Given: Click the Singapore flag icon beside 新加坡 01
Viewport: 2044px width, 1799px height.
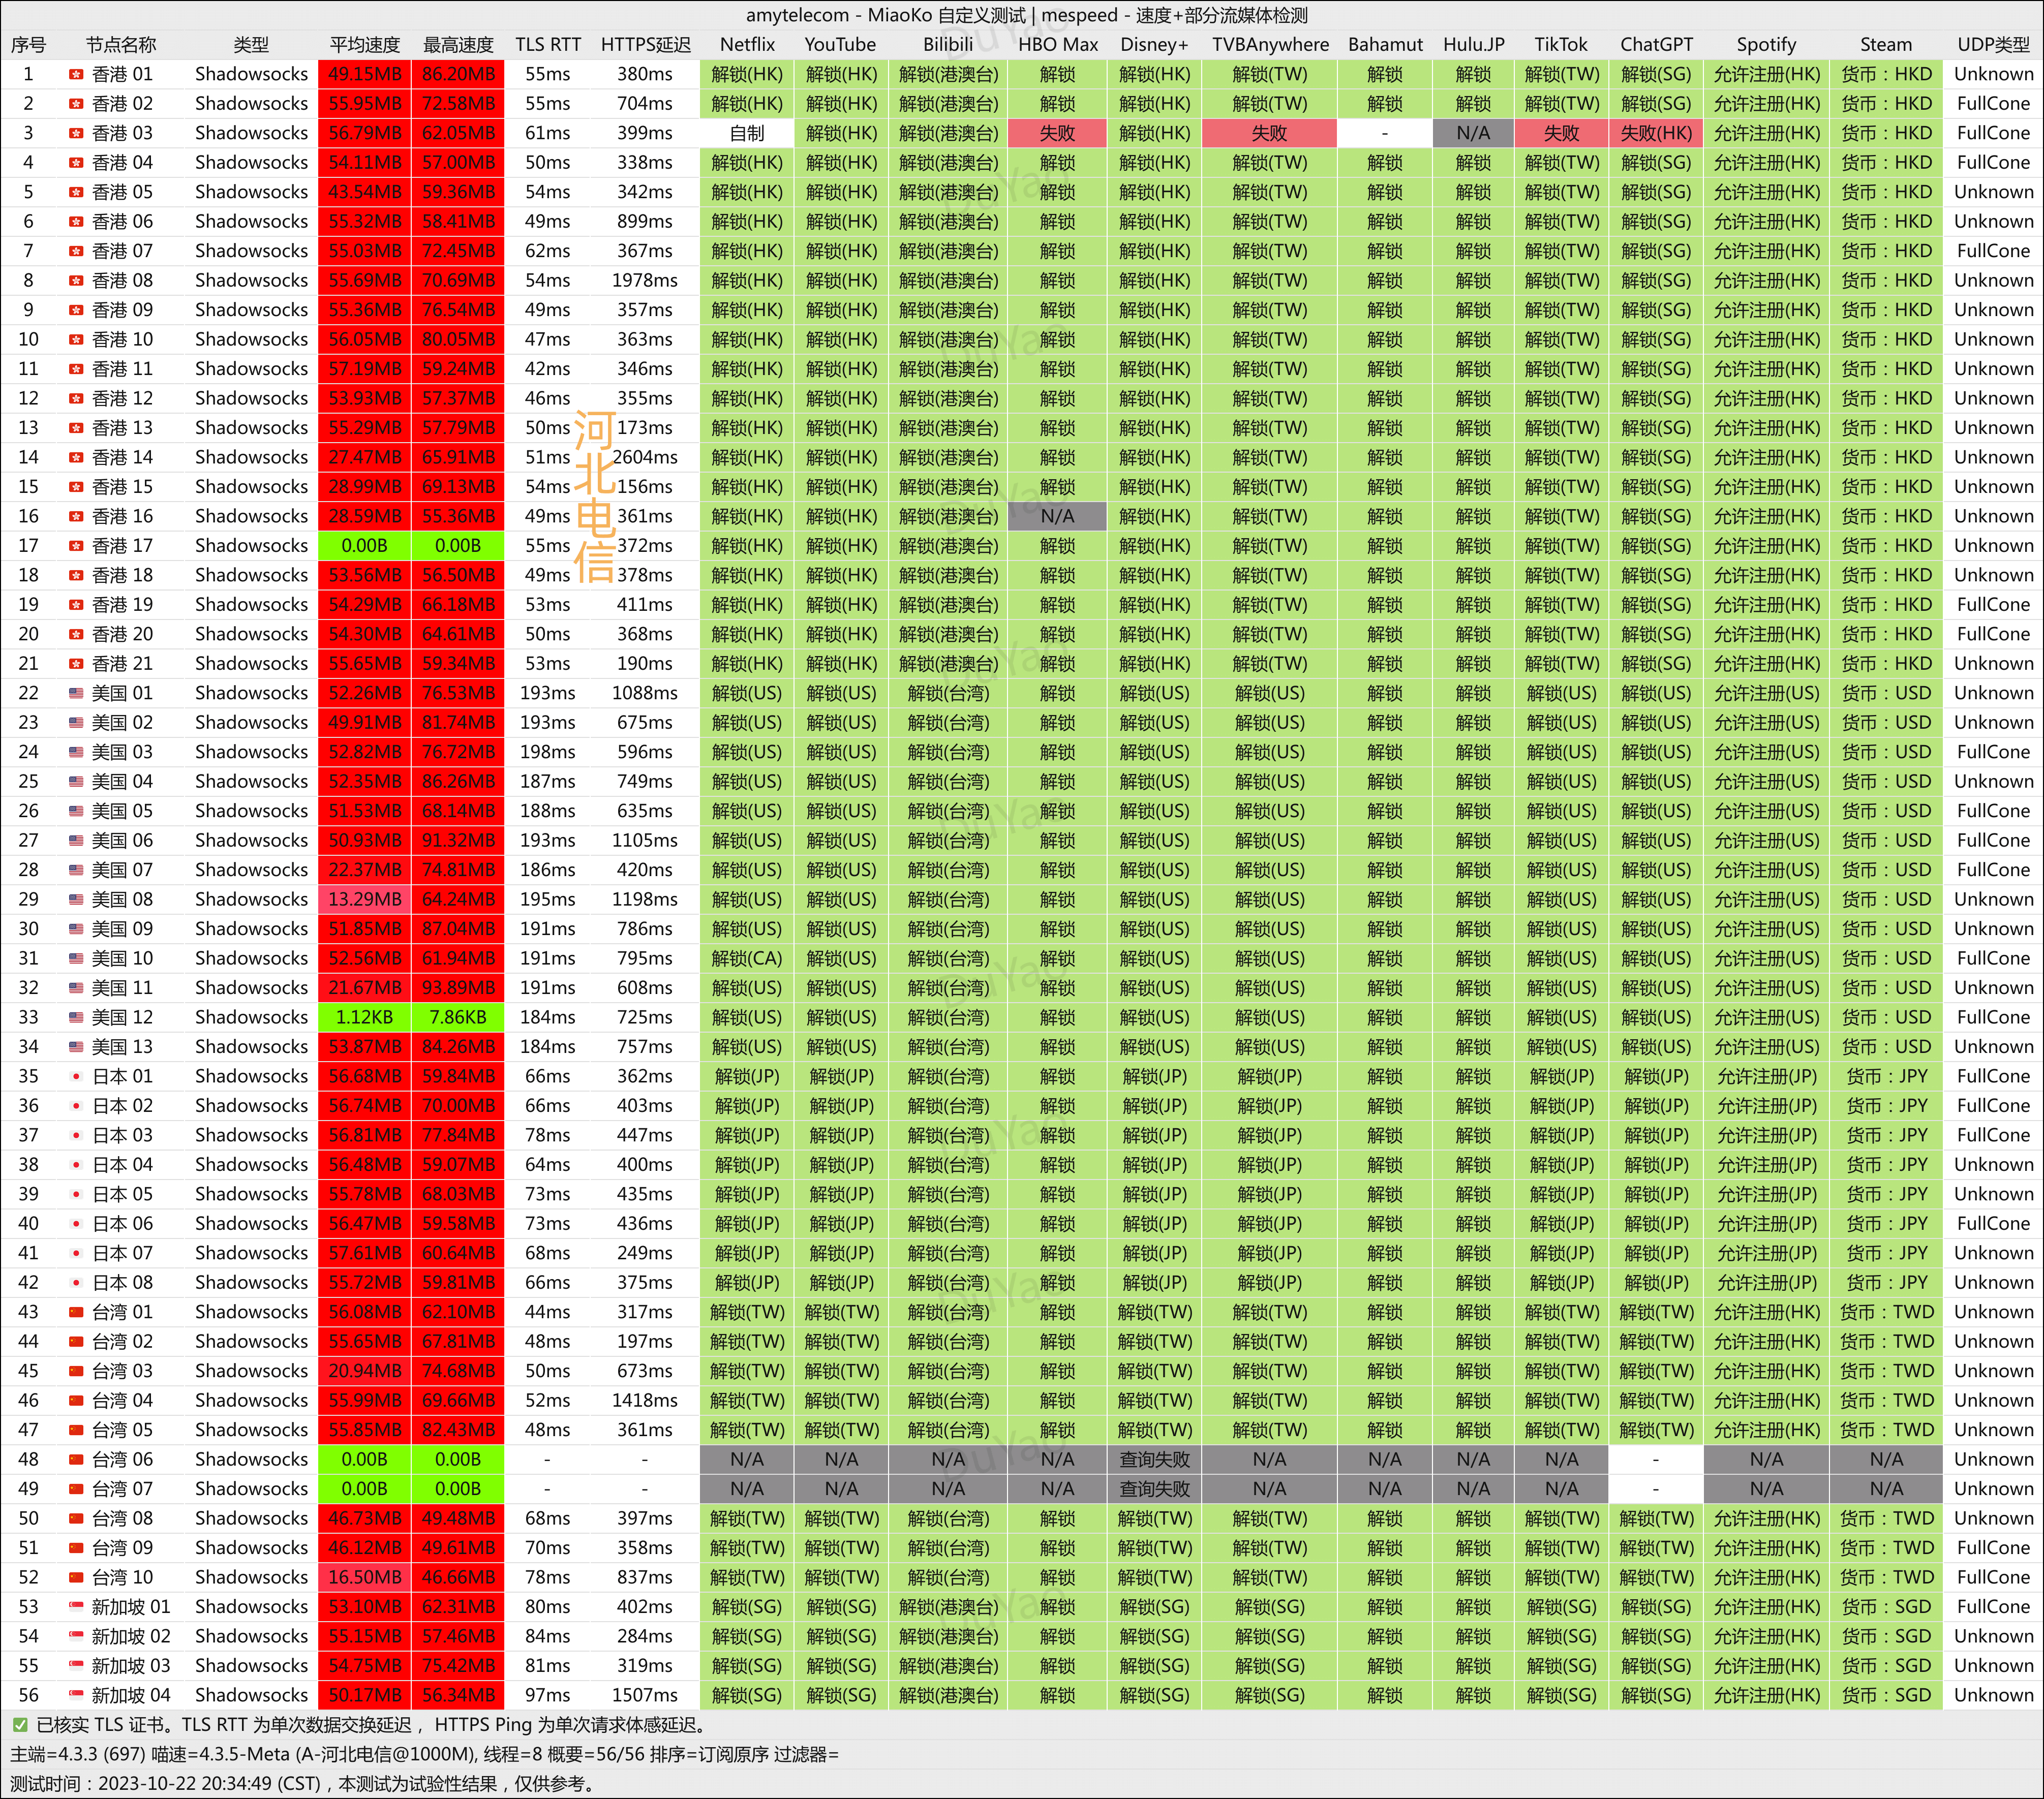Looking at the screenshot, I should 76,1607.
